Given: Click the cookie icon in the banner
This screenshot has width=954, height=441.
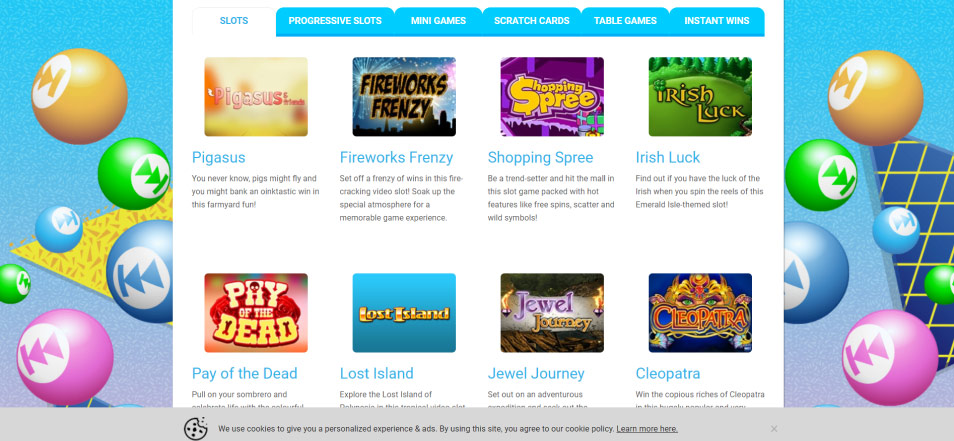Looking at the screenshot, I should (196, 429).
